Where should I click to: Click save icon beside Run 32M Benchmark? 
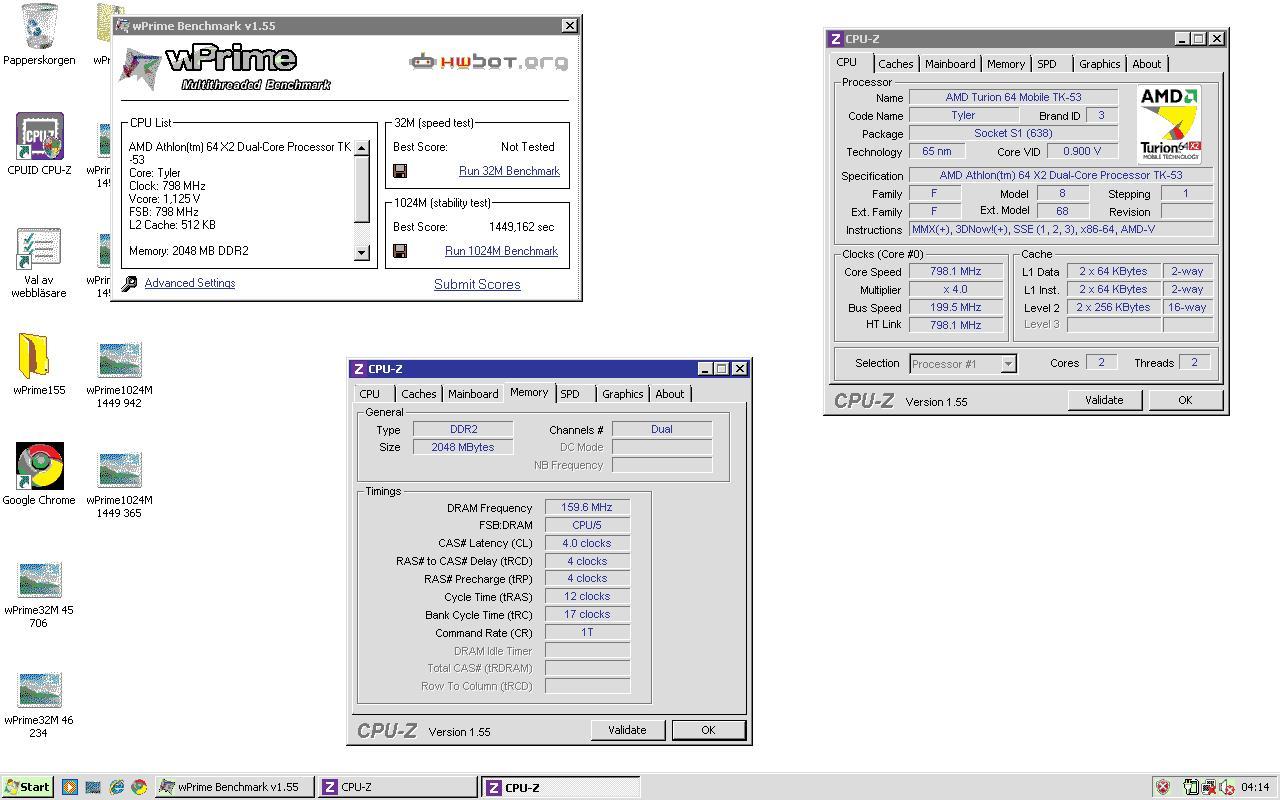tap(400, 171)
